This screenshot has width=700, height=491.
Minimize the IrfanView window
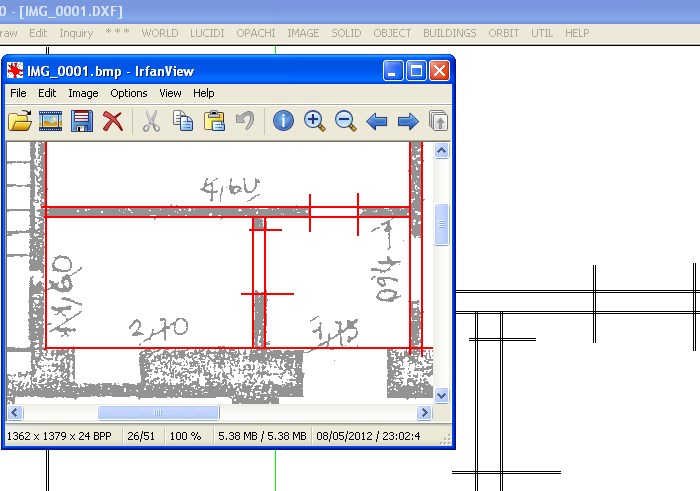tap(393, 71)
